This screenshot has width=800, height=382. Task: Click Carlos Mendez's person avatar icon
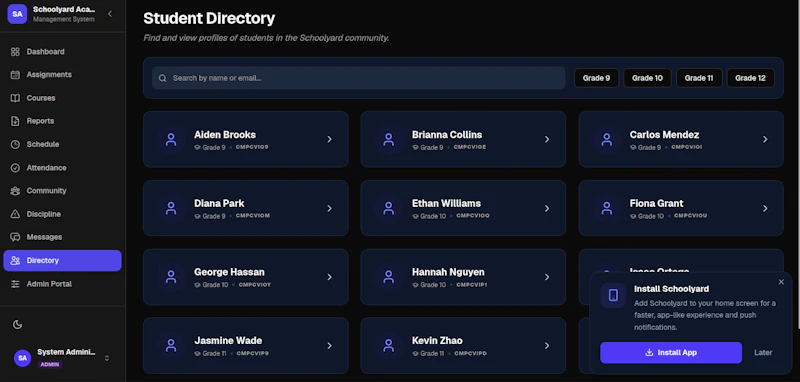click(x=607, y=139)
